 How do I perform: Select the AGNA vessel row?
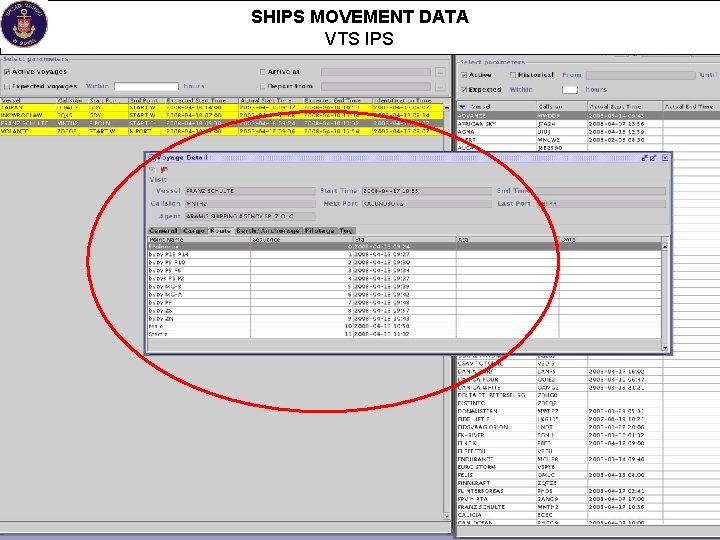pyautogui.click(x=588, y=132)
